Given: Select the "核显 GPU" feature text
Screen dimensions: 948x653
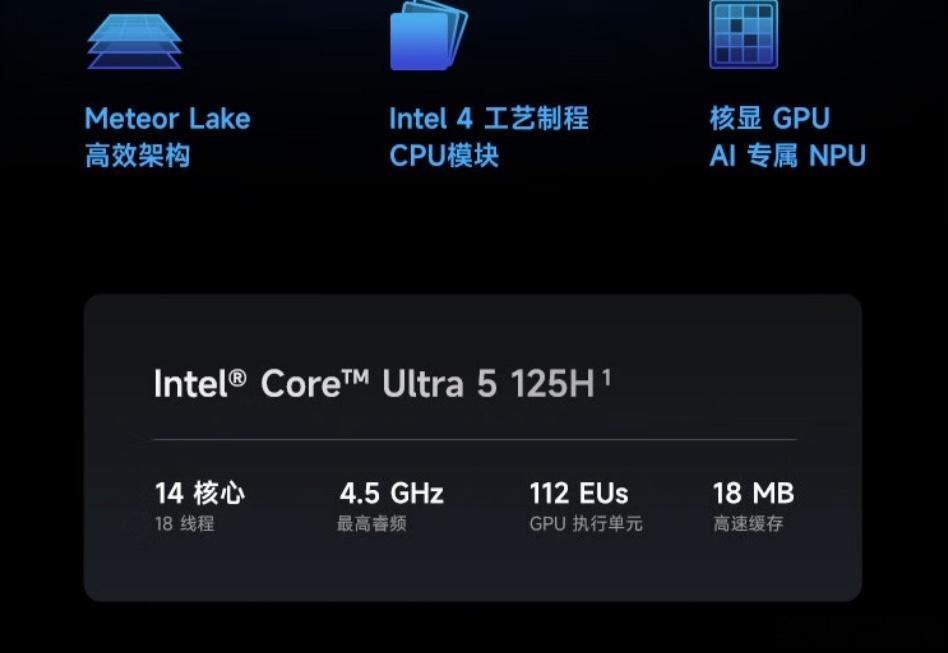Looking at the screenshot, I should (x=769, y=119).
